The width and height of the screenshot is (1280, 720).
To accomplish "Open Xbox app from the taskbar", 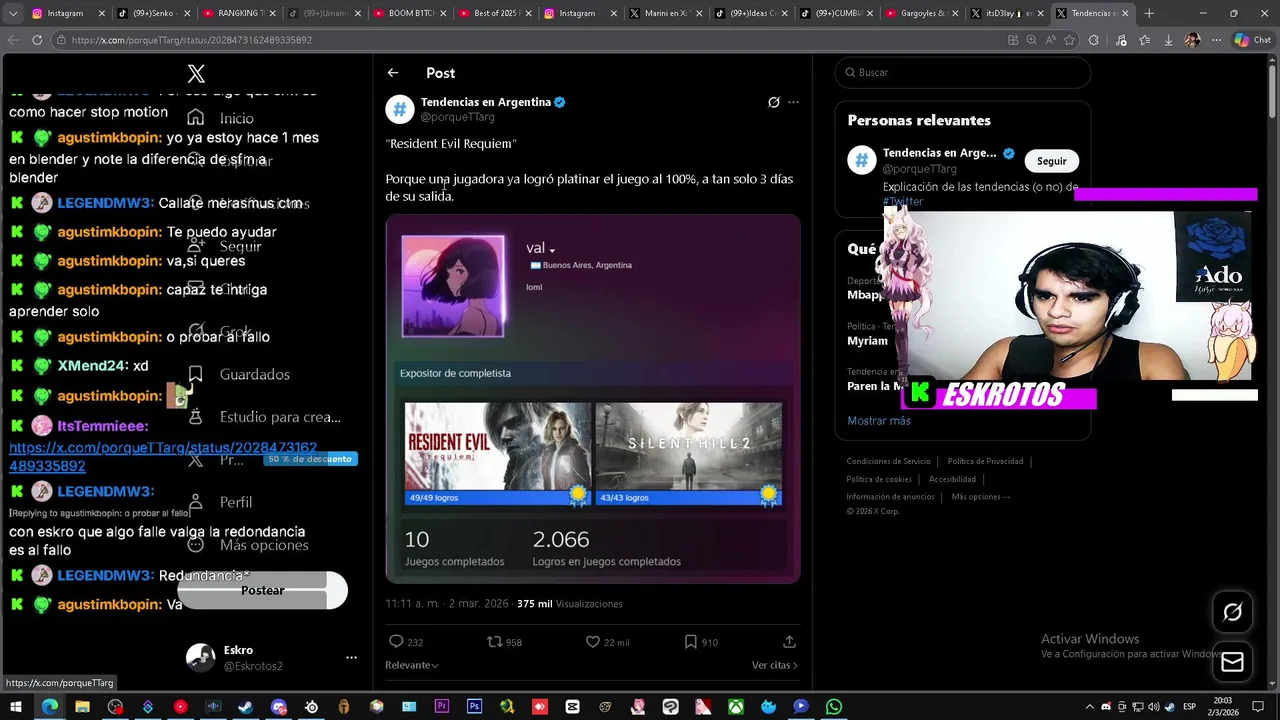I will pyautogui.click(x=735, y=707).
